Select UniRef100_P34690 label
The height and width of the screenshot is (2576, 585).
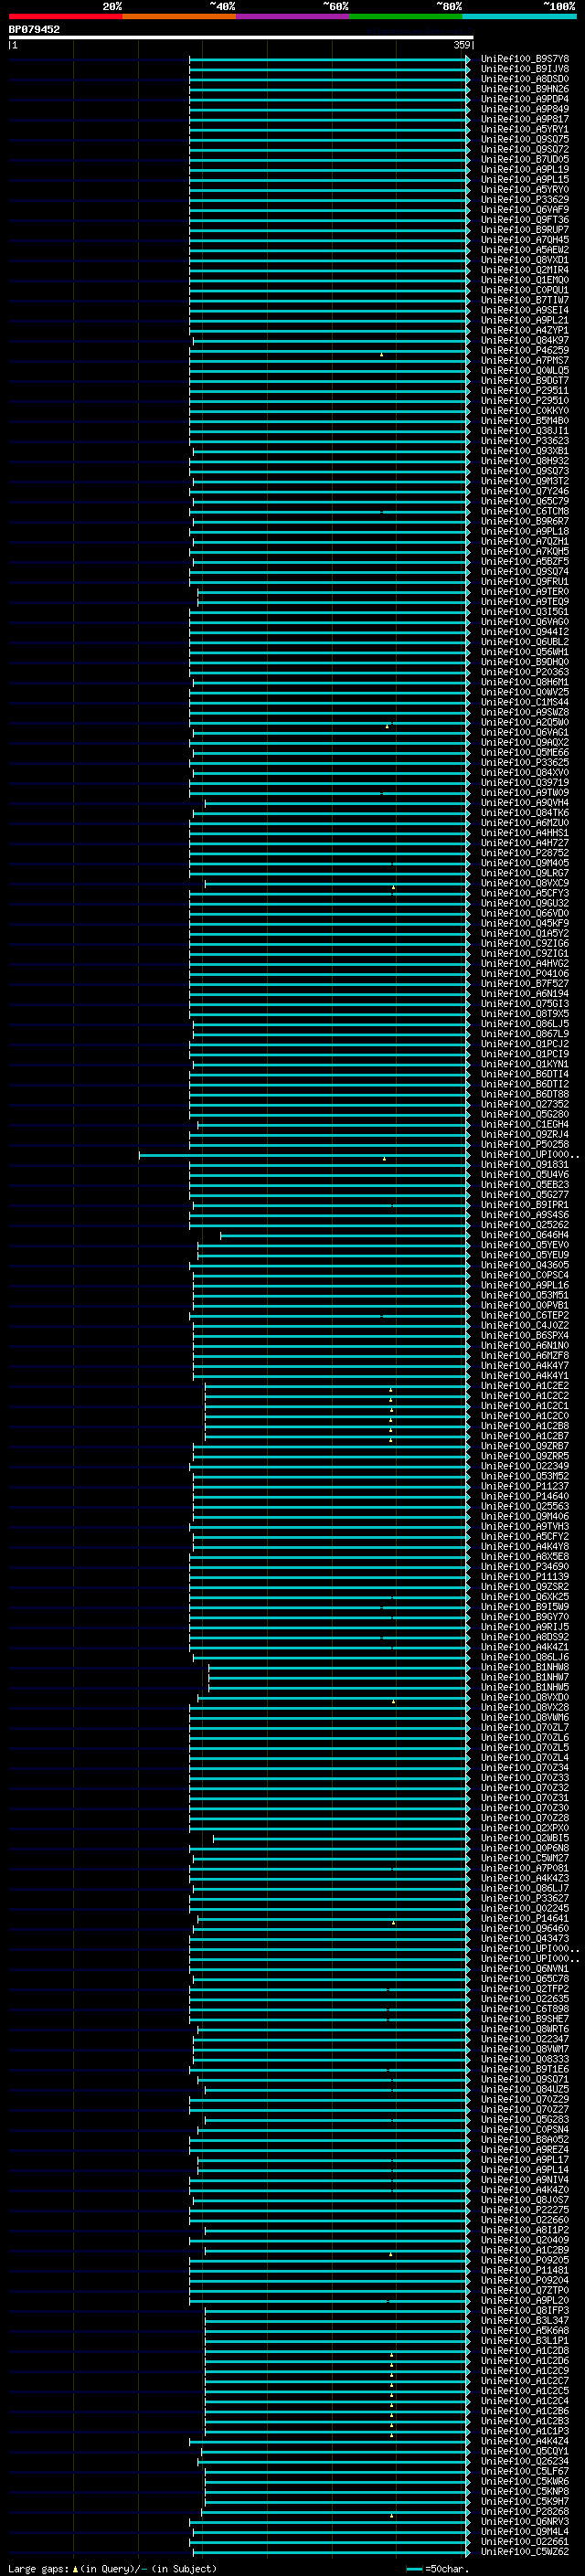tap(525, 1566)
